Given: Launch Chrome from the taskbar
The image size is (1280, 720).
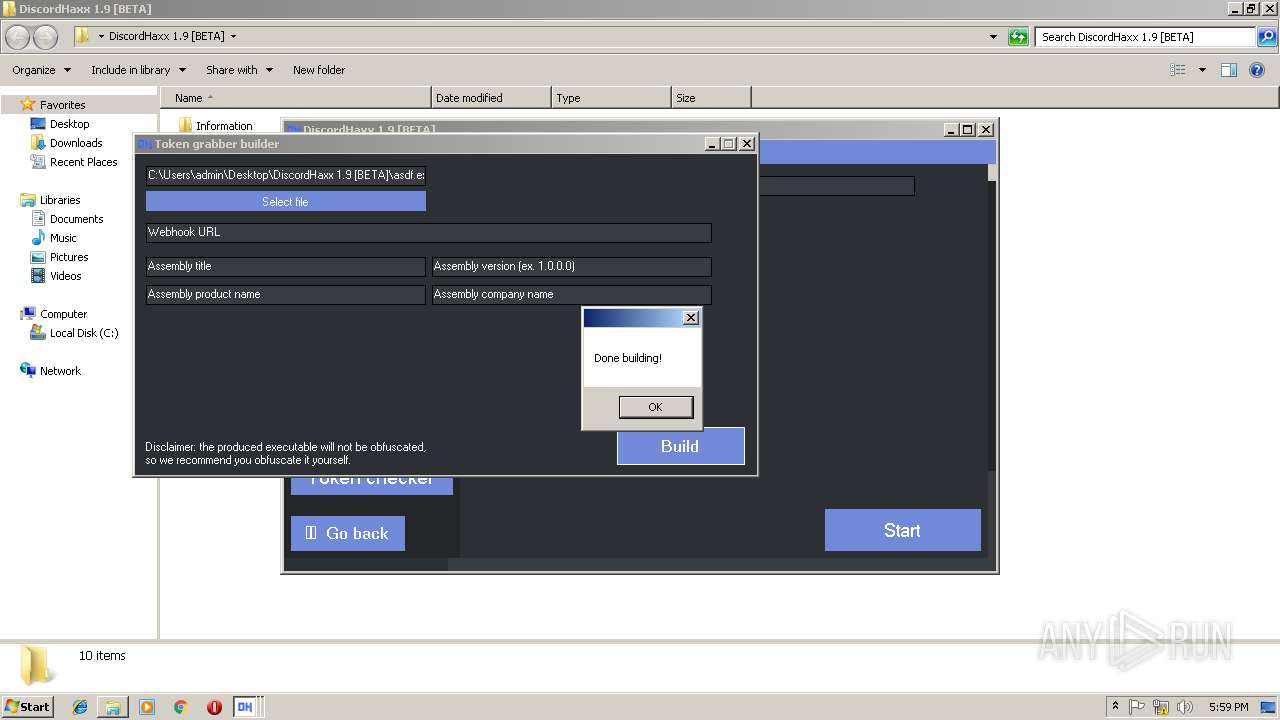Looking at the screenshot, I should point(181,707).
